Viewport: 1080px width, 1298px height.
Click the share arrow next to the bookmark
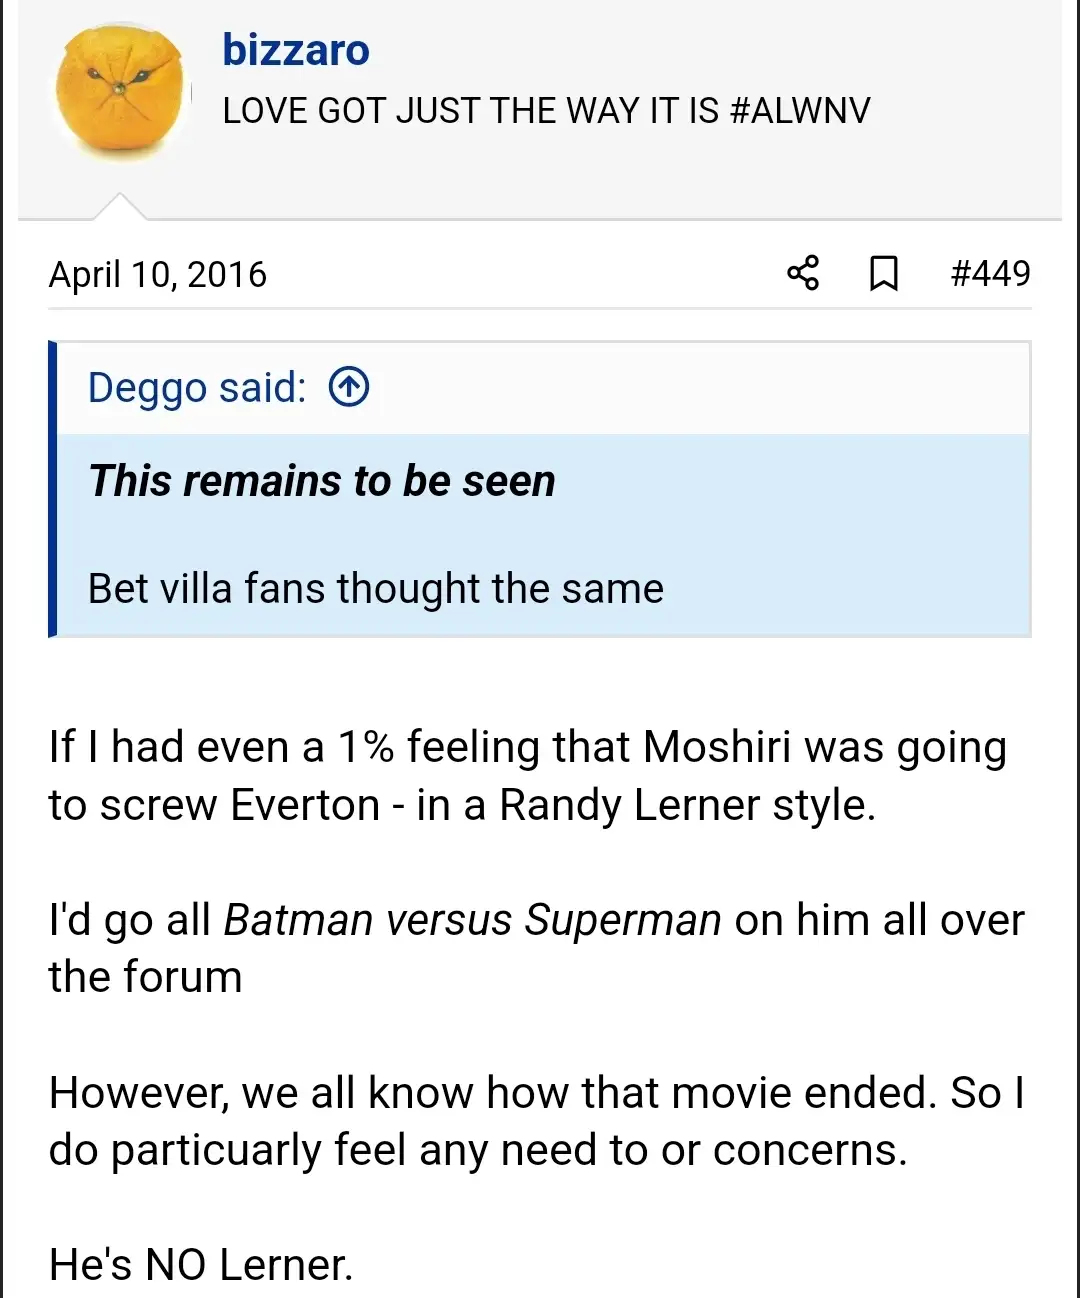tap(803, 273)
